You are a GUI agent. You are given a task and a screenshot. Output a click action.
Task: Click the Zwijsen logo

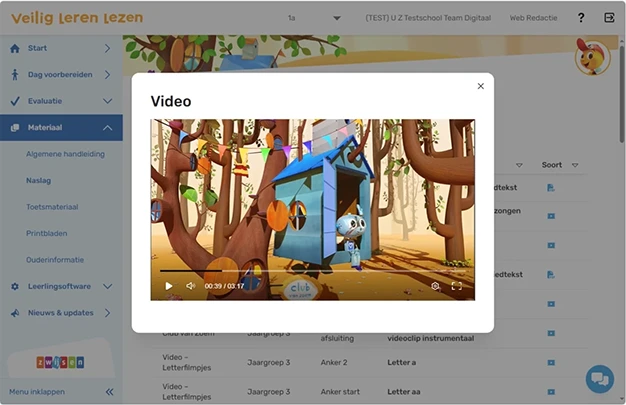click(60, 362)
